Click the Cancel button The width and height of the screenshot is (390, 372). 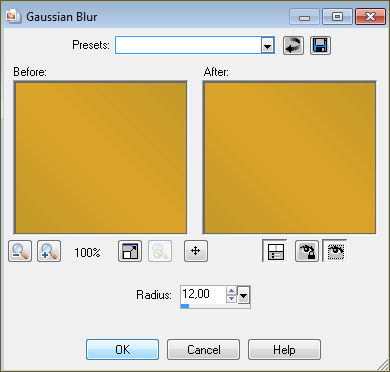click(x=203, y=349)
